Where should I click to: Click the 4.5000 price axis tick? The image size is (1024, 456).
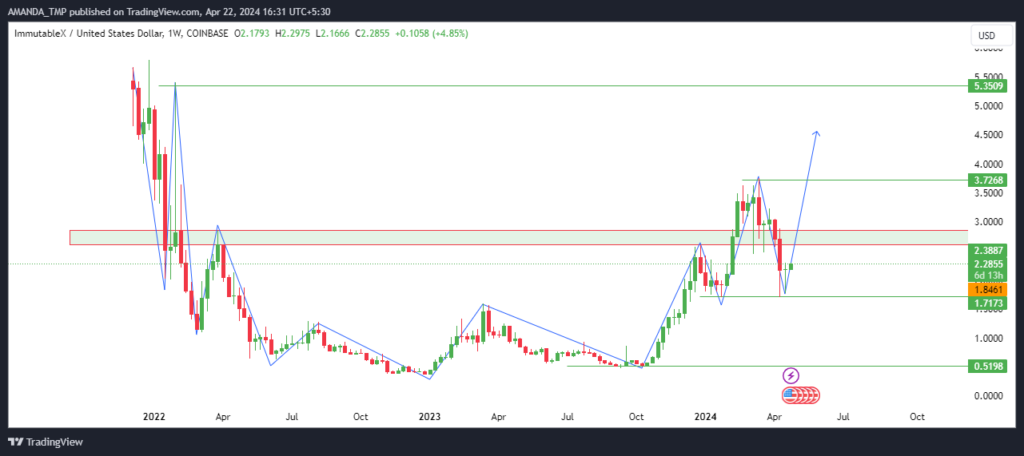[x=987, y=135]
